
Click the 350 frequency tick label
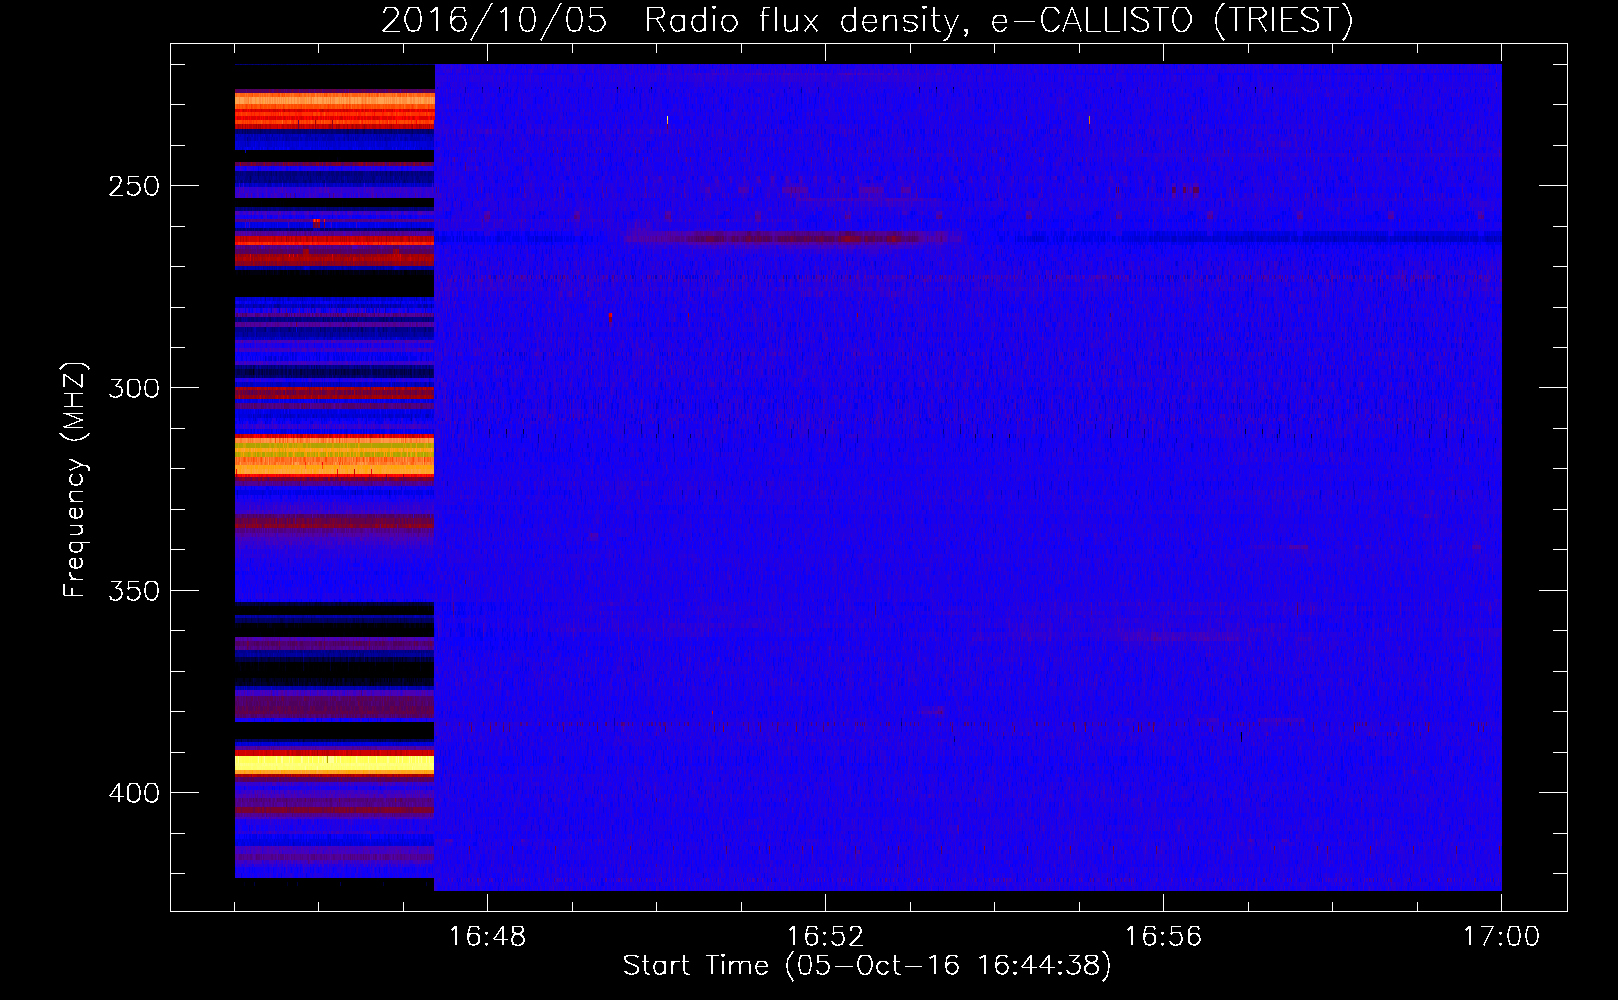134,591
